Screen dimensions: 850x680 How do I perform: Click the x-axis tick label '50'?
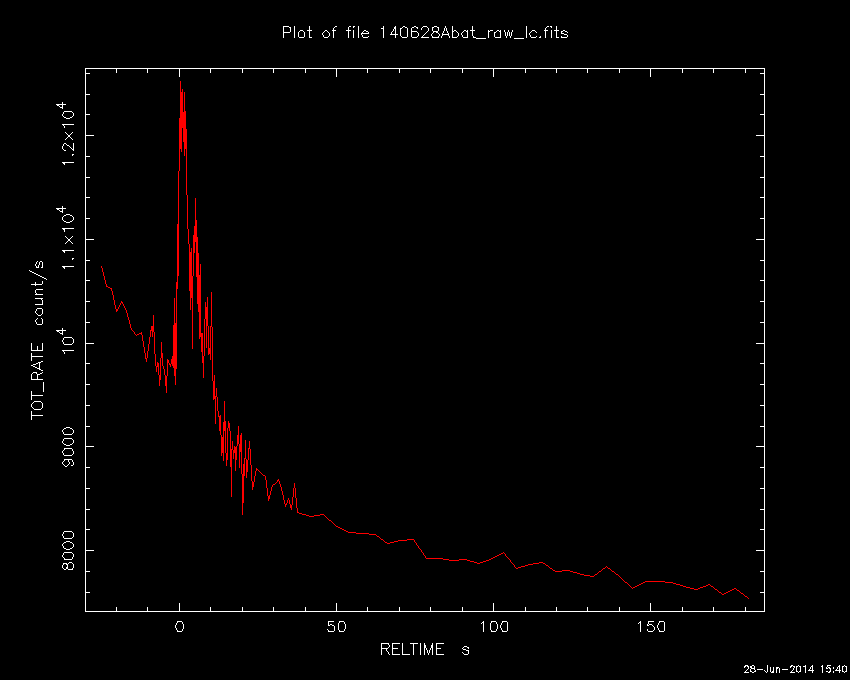tap(336, 627)
